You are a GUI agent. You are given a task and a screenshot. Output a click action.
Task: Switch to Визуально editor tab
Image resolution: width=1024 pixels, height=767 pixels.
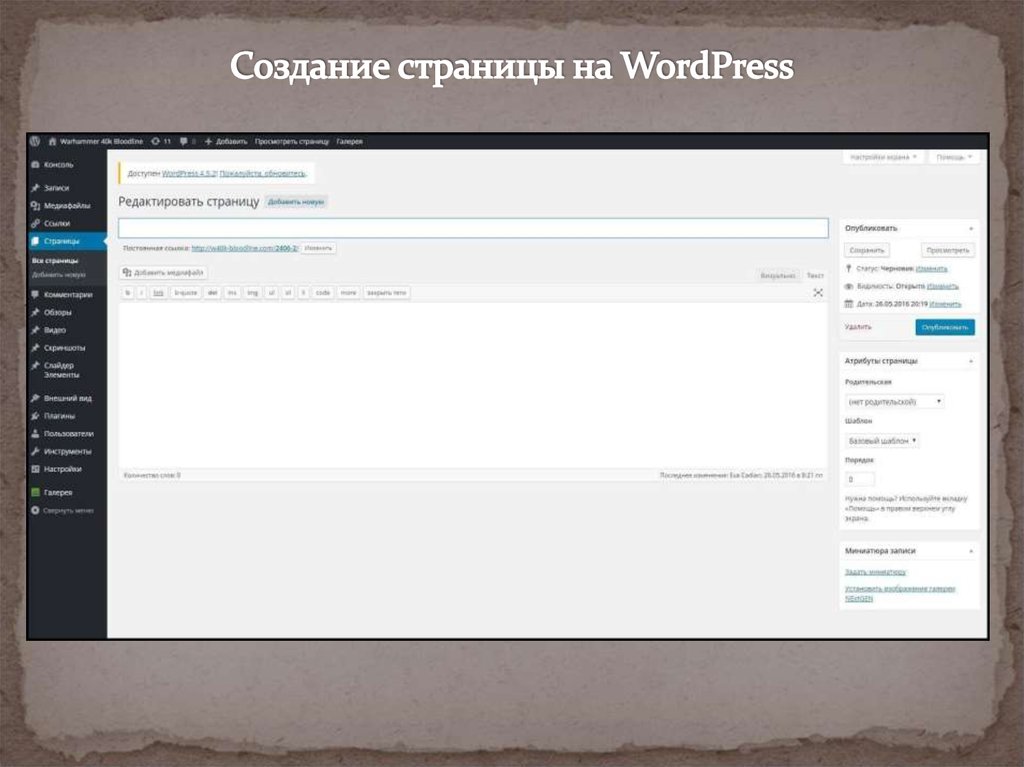(777, 274)
